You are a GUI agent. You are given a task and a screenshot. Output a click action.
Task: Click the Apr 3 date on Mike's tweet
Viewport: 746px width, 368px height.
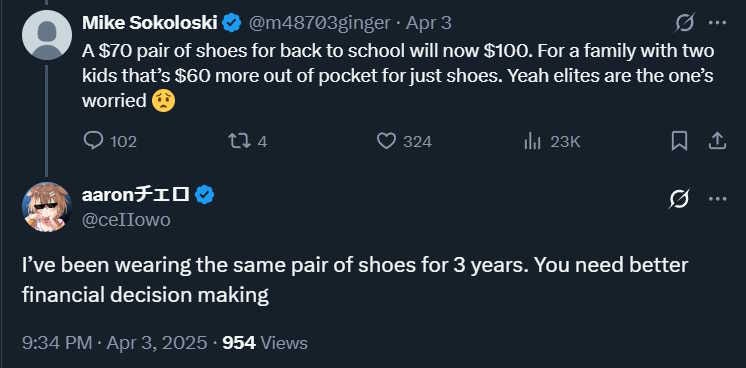(428, 23)
